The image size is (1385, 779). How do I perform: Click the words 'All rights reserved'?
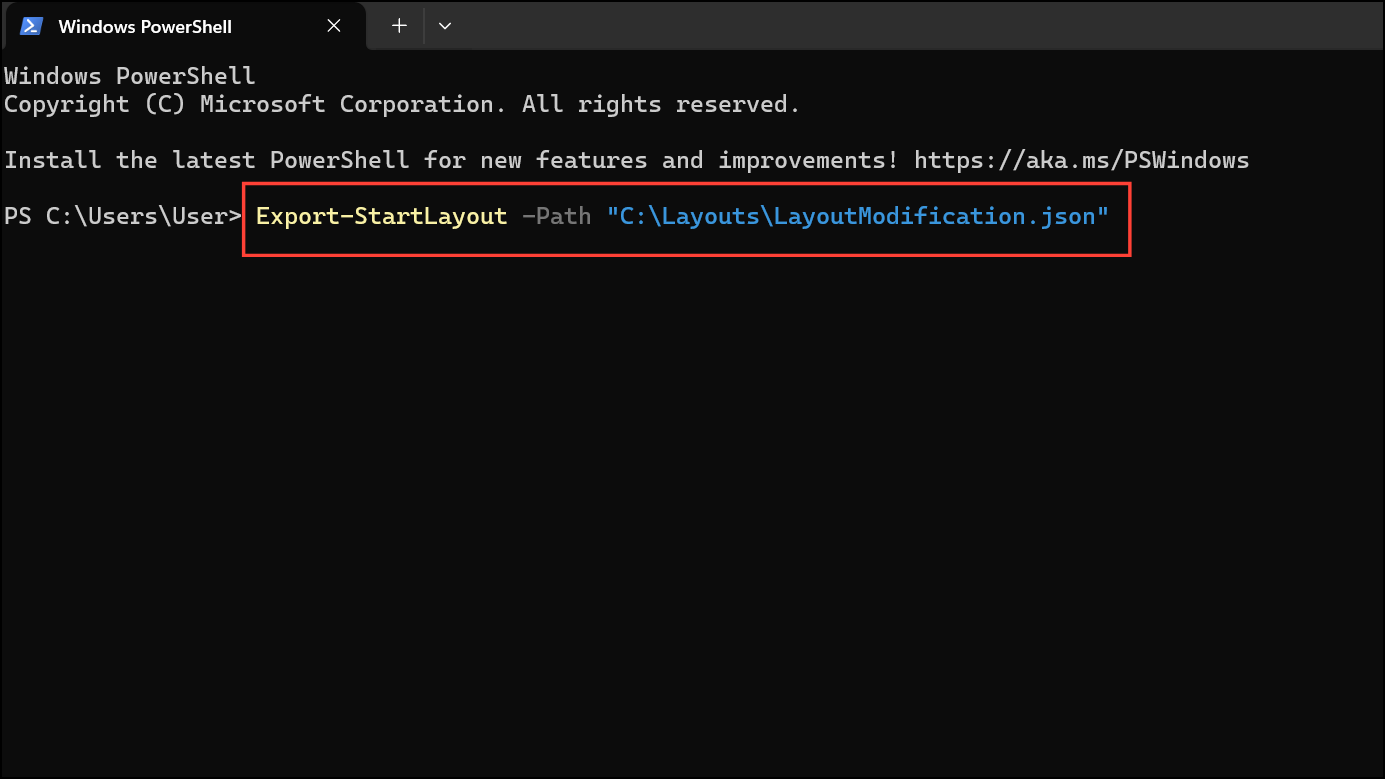click(661, 104)
